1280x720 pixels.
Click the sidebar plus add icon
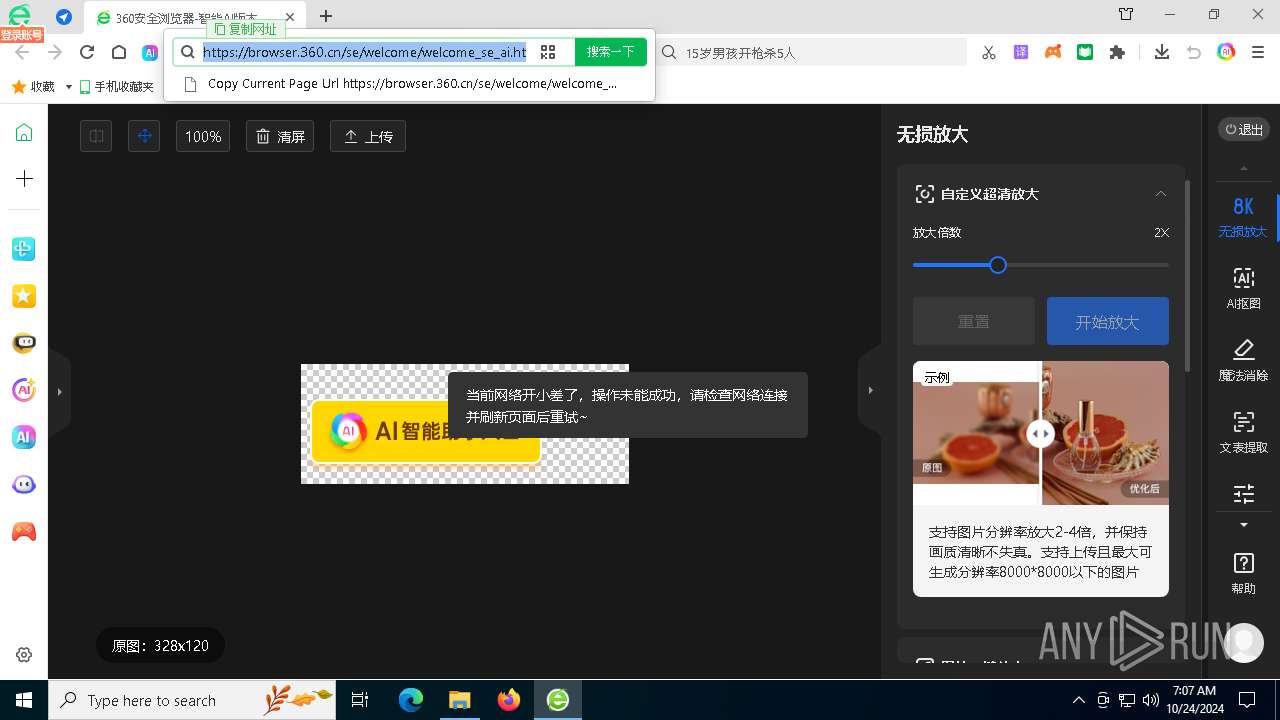pos(24,179)
